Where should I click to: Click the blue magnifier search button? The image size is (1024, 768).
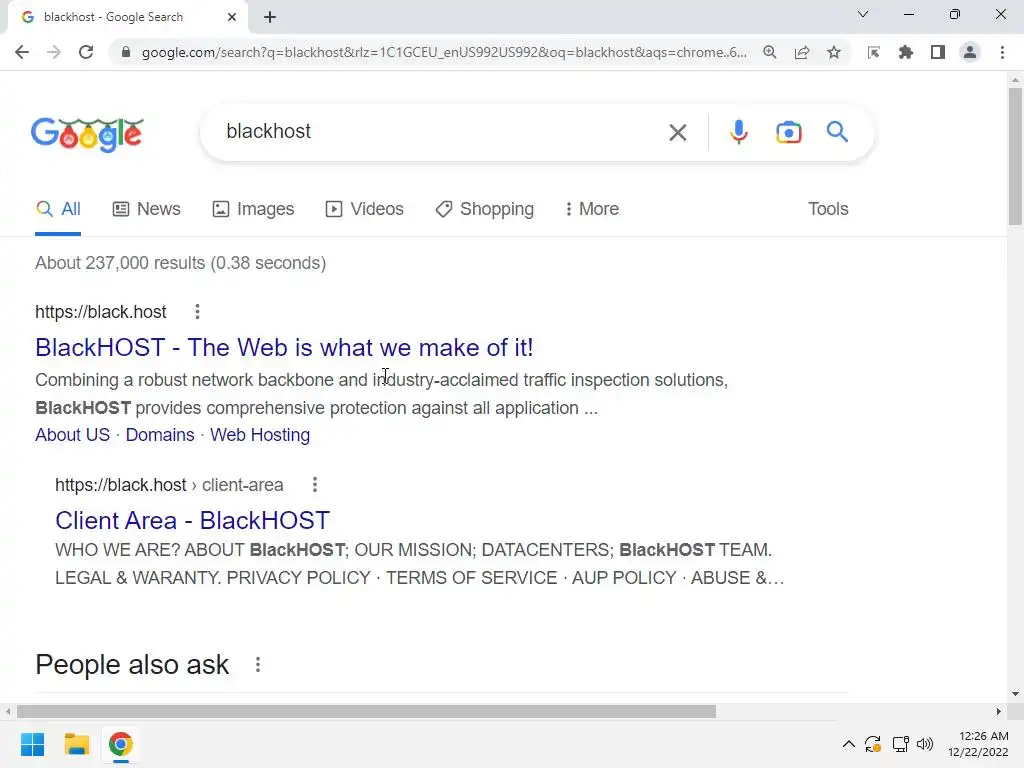(x=837, y=132)
